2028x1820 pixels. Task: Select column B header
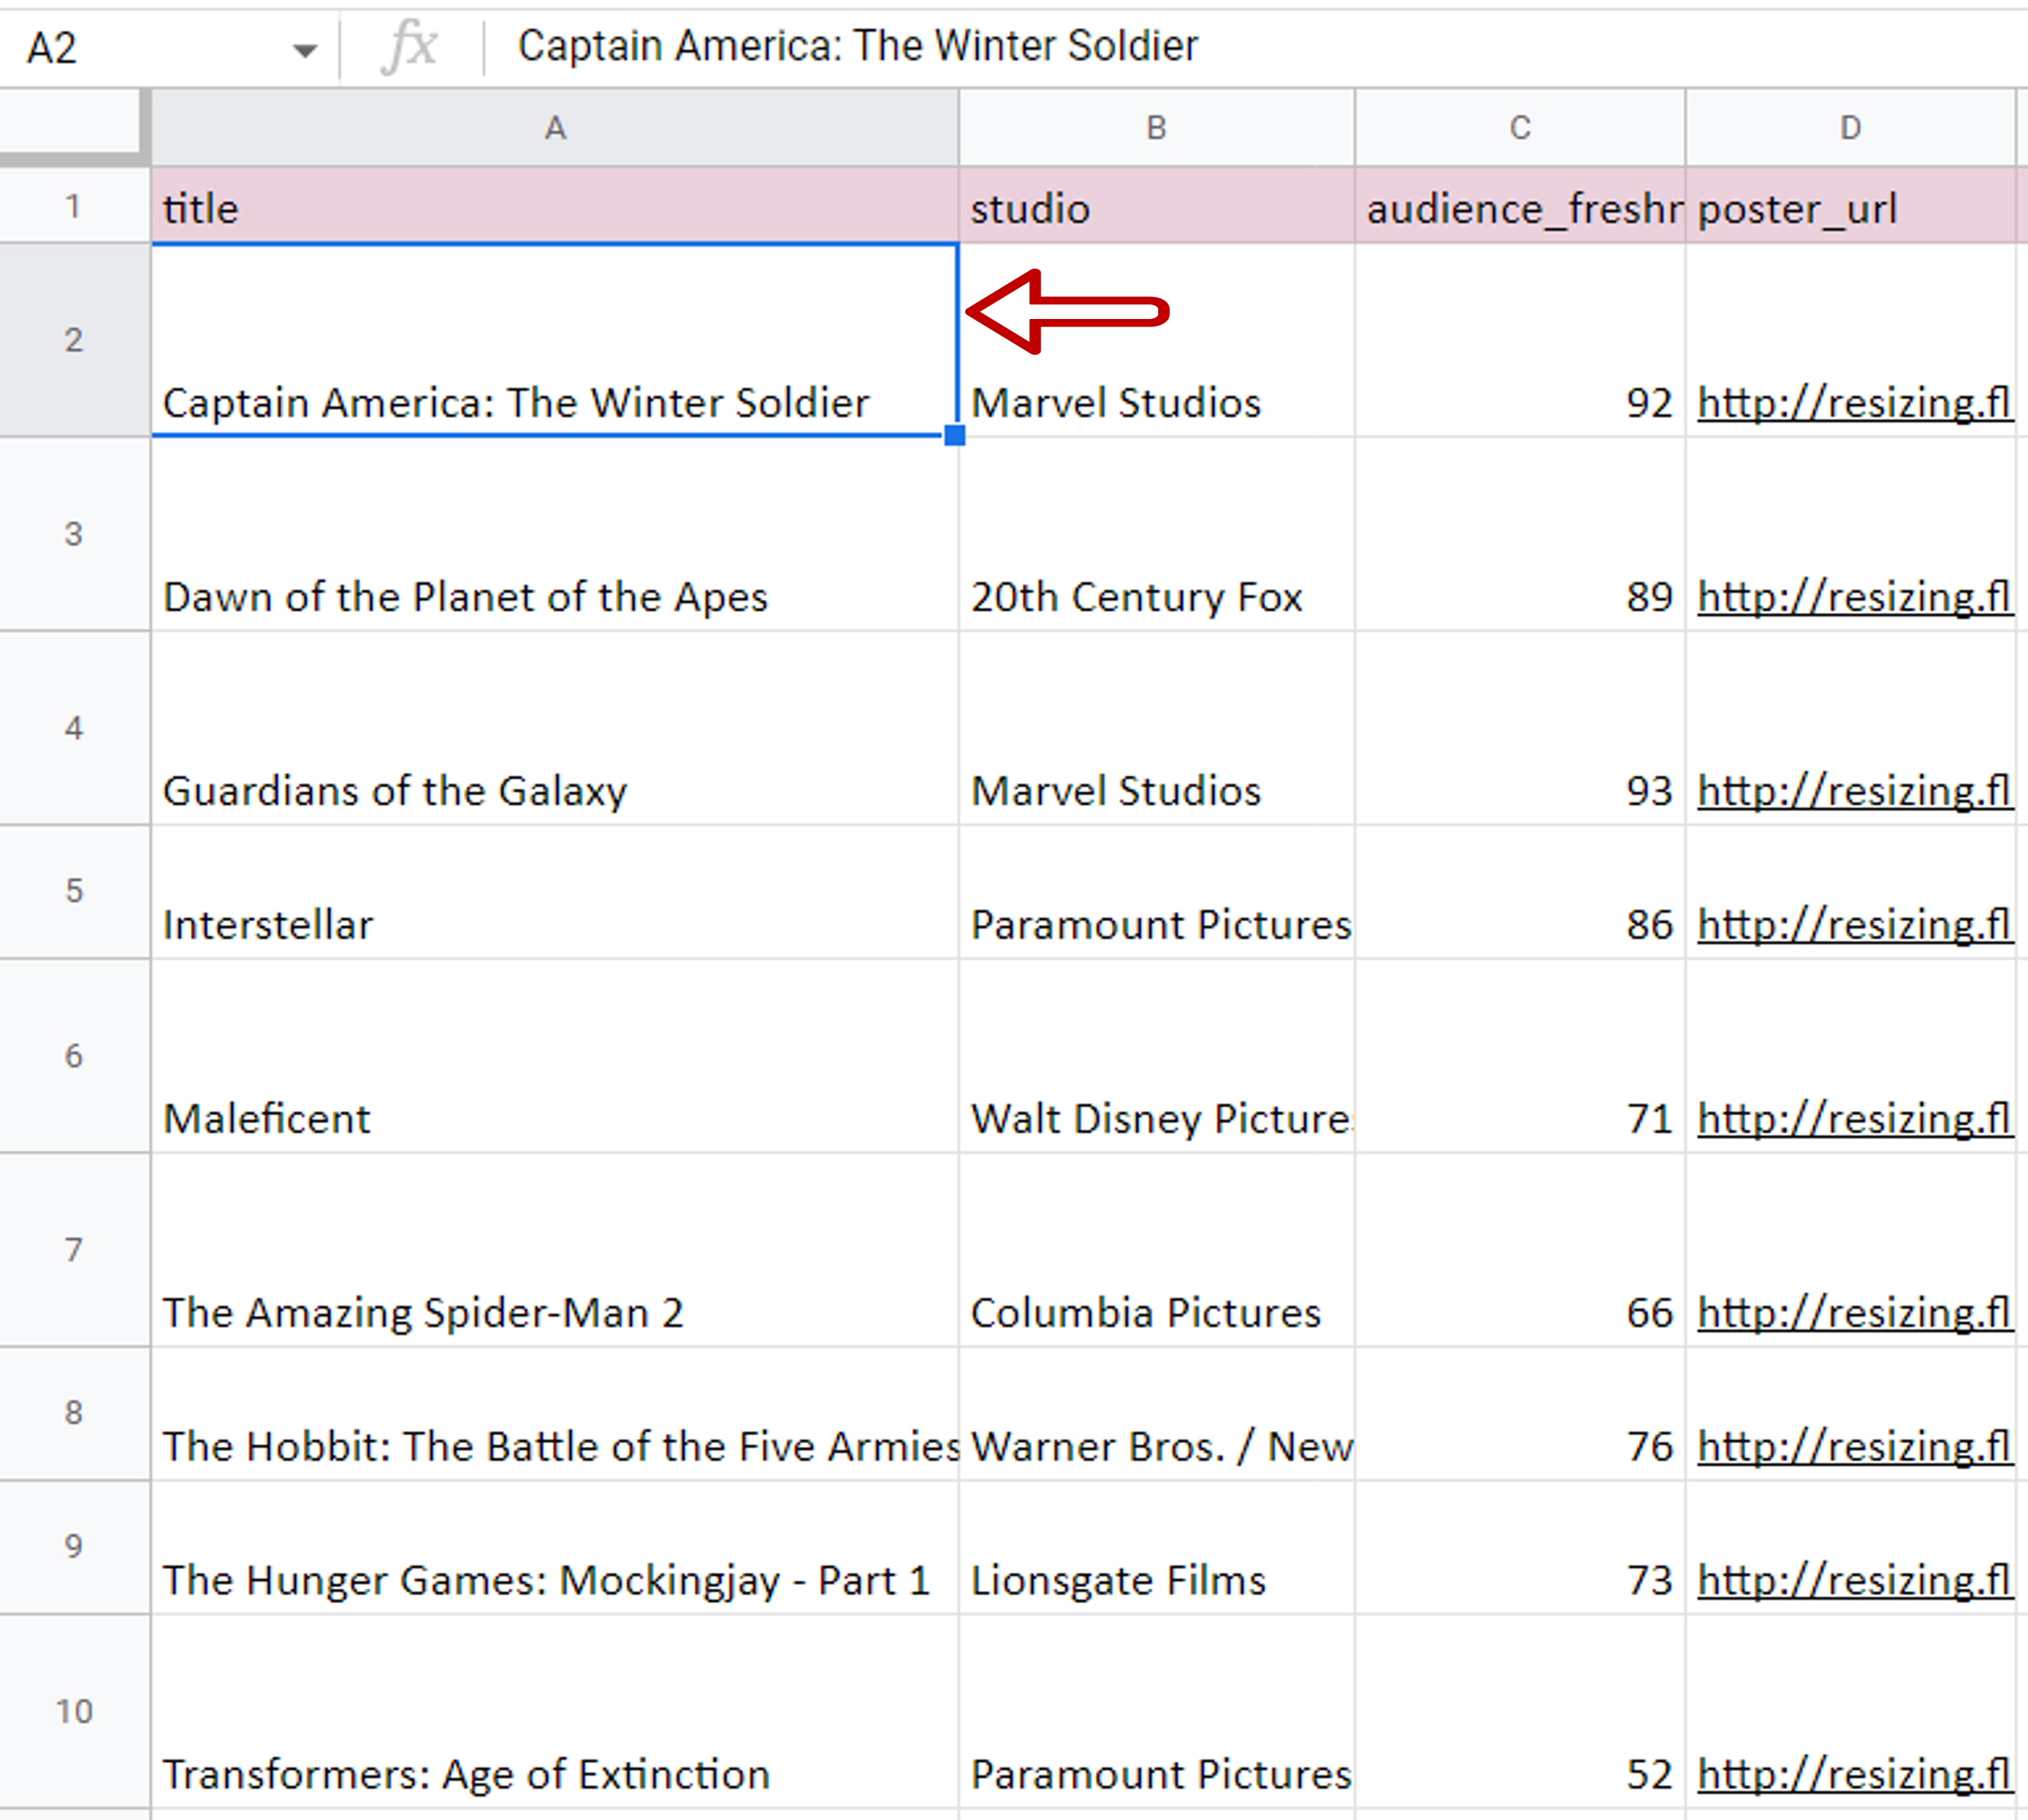coord(1156,128)
